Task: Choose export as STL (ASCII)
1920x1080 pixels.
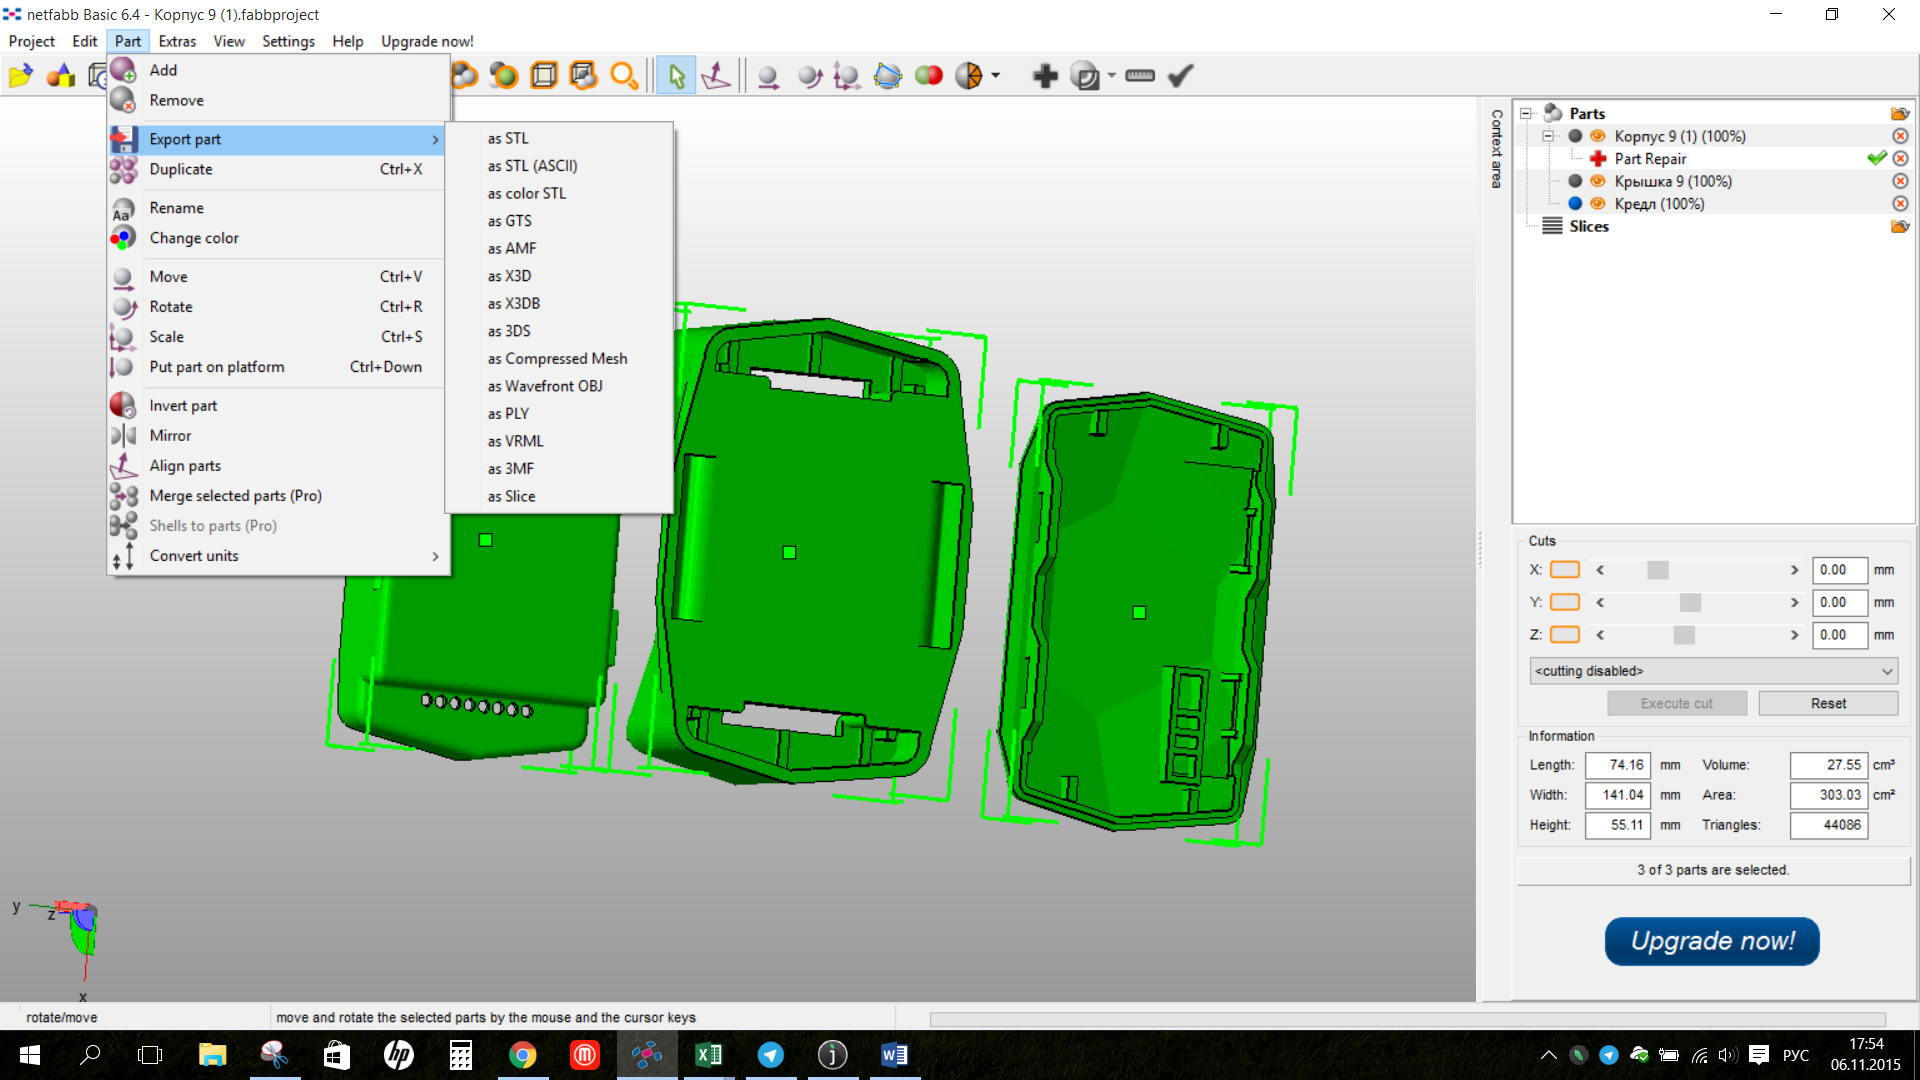Action: click(532, 166)
